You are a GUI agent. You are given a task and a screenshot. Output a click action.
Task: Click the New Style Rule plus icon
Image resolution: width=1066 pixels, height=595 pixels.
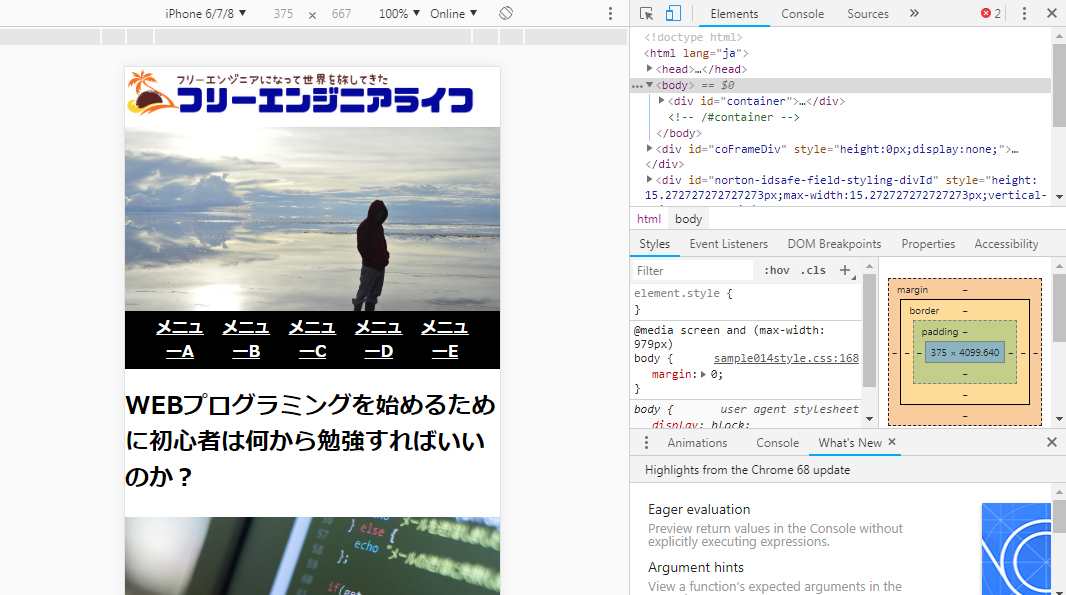[845, 270]
